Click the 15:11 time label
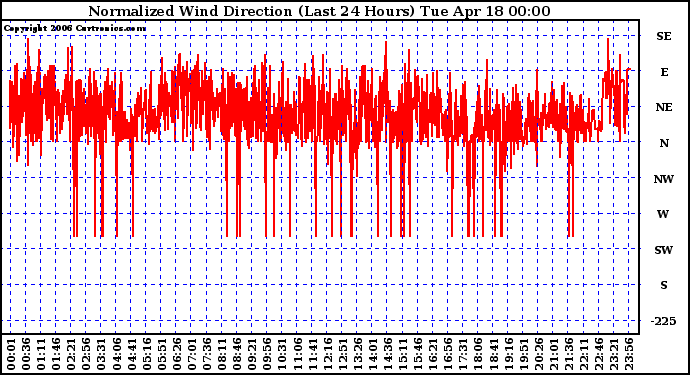This screenshot has height=375, width=690. click(x=402, y=354)
